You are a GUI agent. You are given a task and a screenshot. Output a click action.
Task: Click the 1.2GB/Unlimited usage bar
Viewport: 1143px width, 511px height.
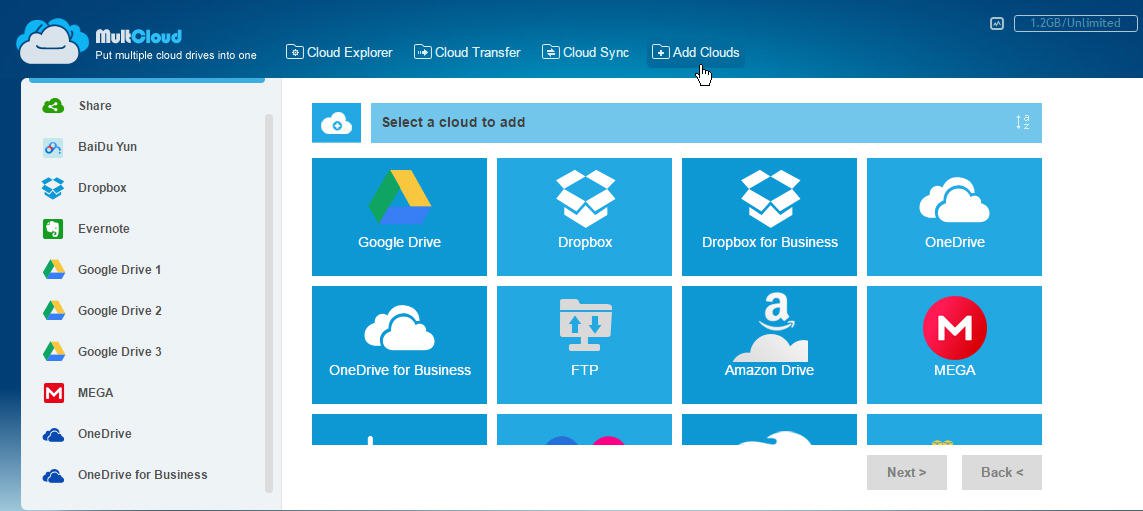(x=1075, y=23)
